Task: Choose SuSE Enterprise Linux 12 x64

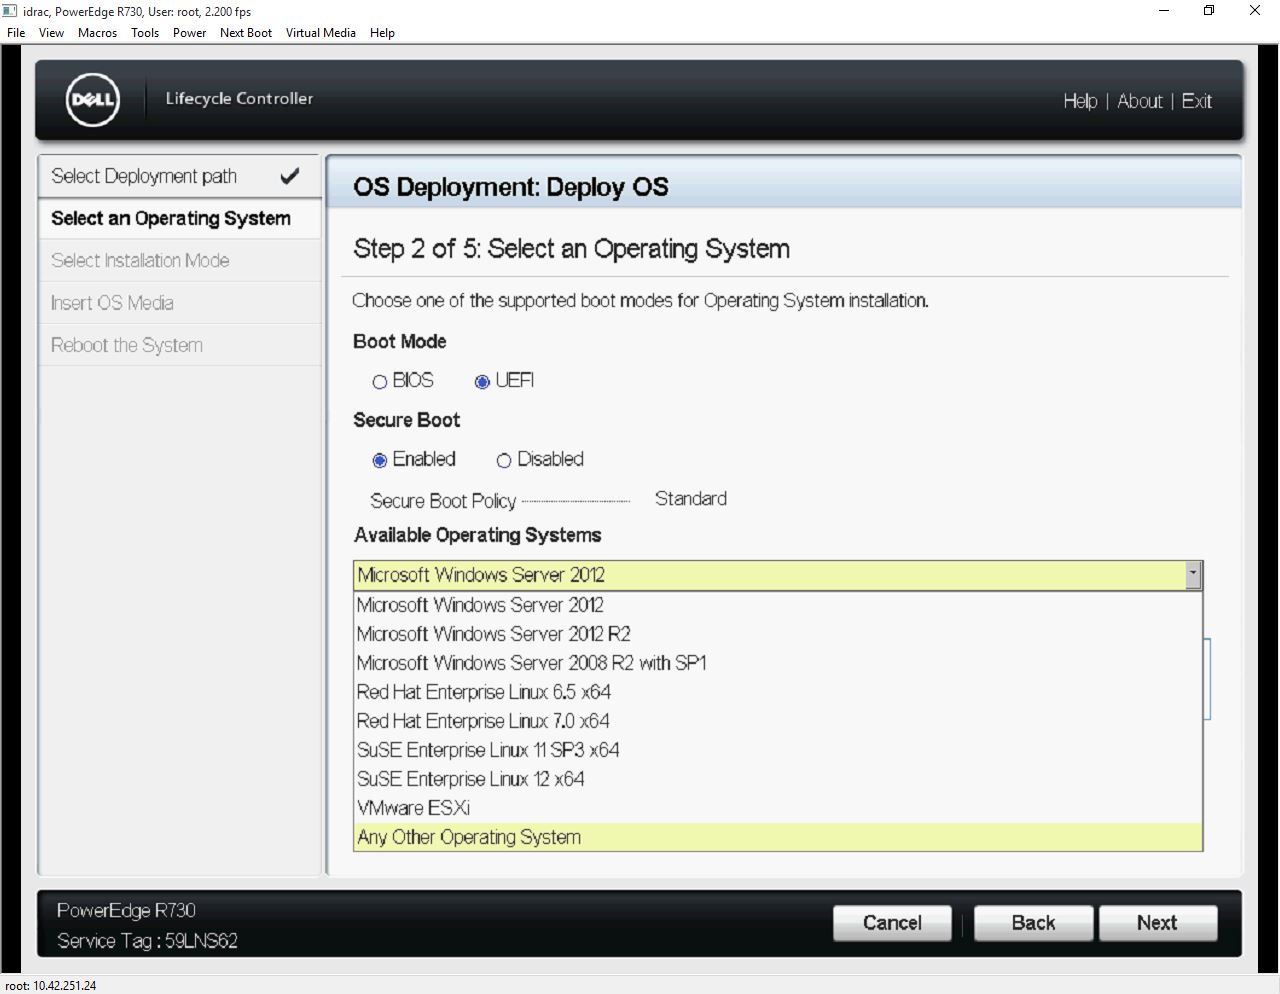Action: 778,779
